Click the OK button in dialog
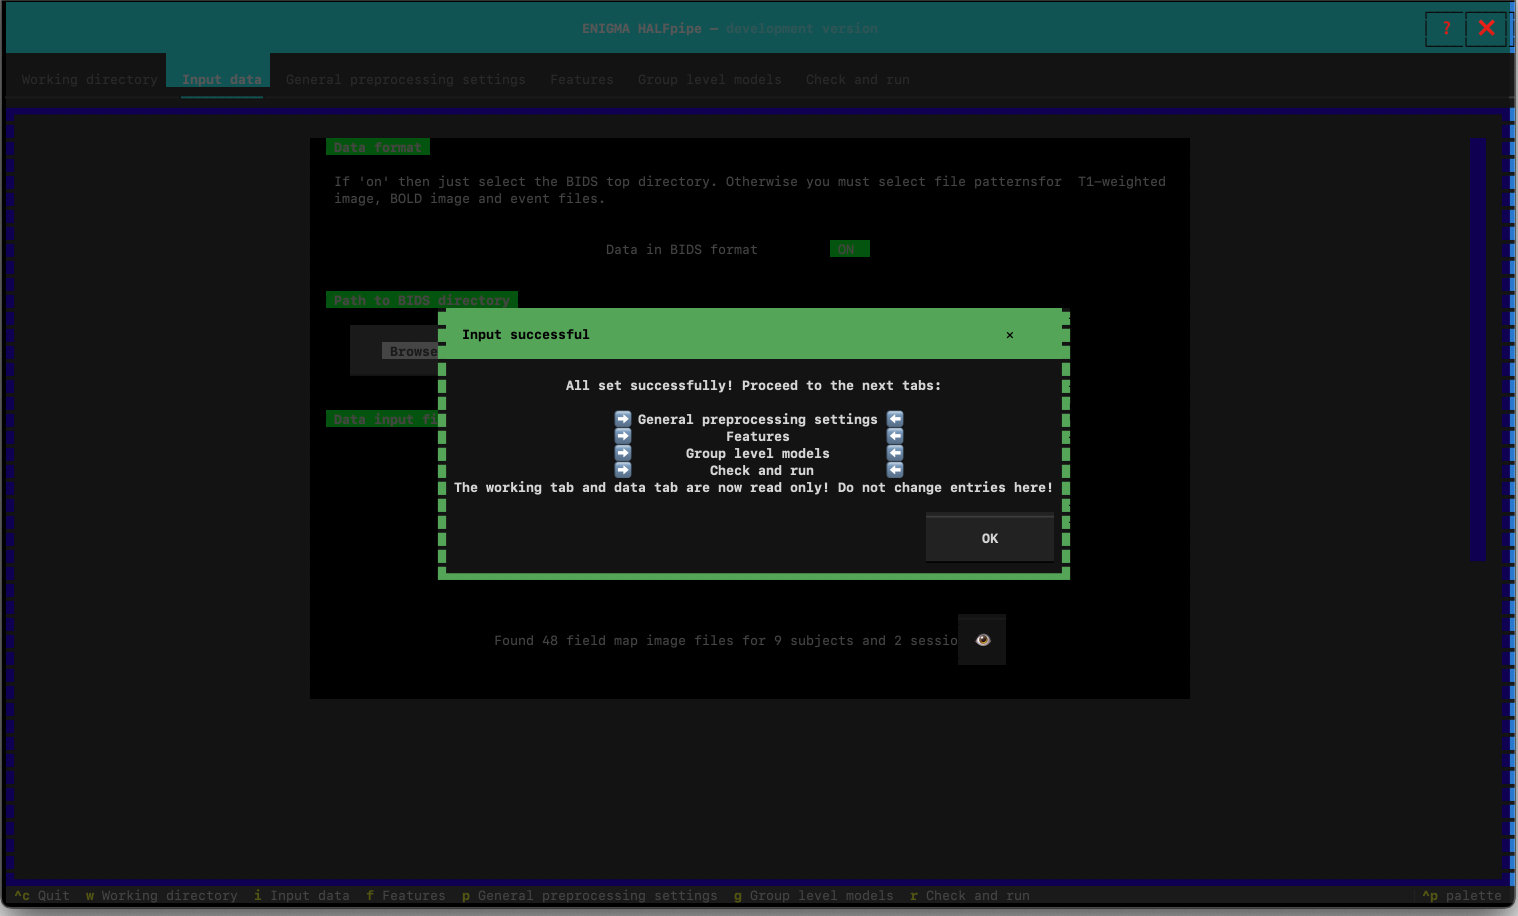The width and height of the screenshot is (1518, 916). 990,538
